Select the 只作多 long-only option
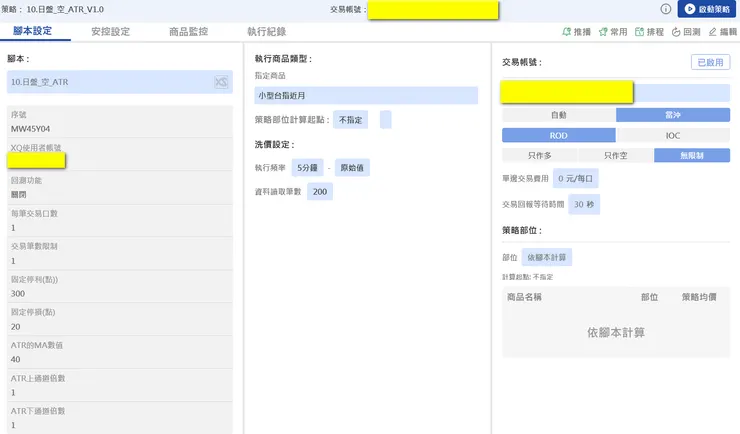740x434 pixels. [x=540, y=155]
